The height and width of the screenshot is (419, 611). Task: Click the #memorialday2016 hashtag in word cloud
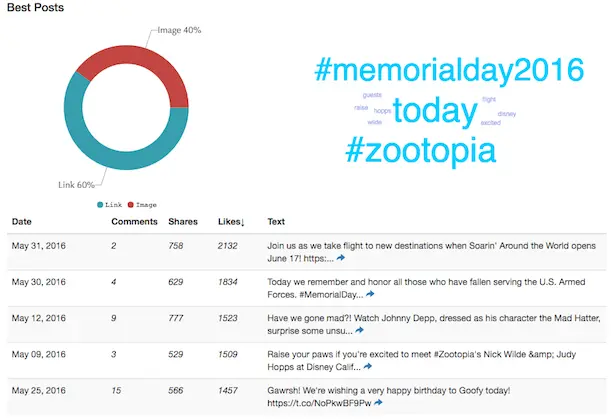tap(447, 71)
